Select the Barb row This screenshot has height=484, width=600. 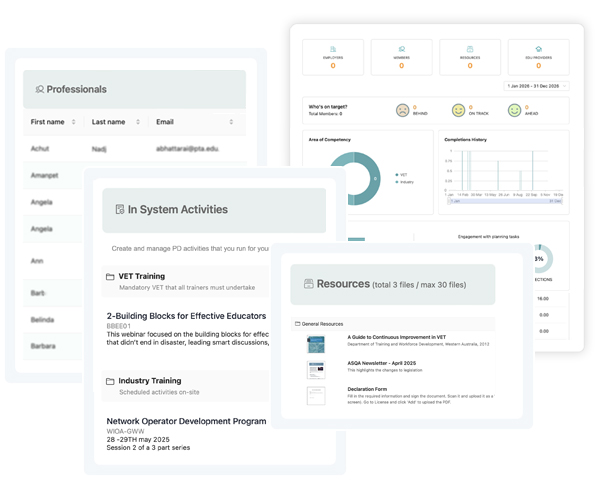53,293
